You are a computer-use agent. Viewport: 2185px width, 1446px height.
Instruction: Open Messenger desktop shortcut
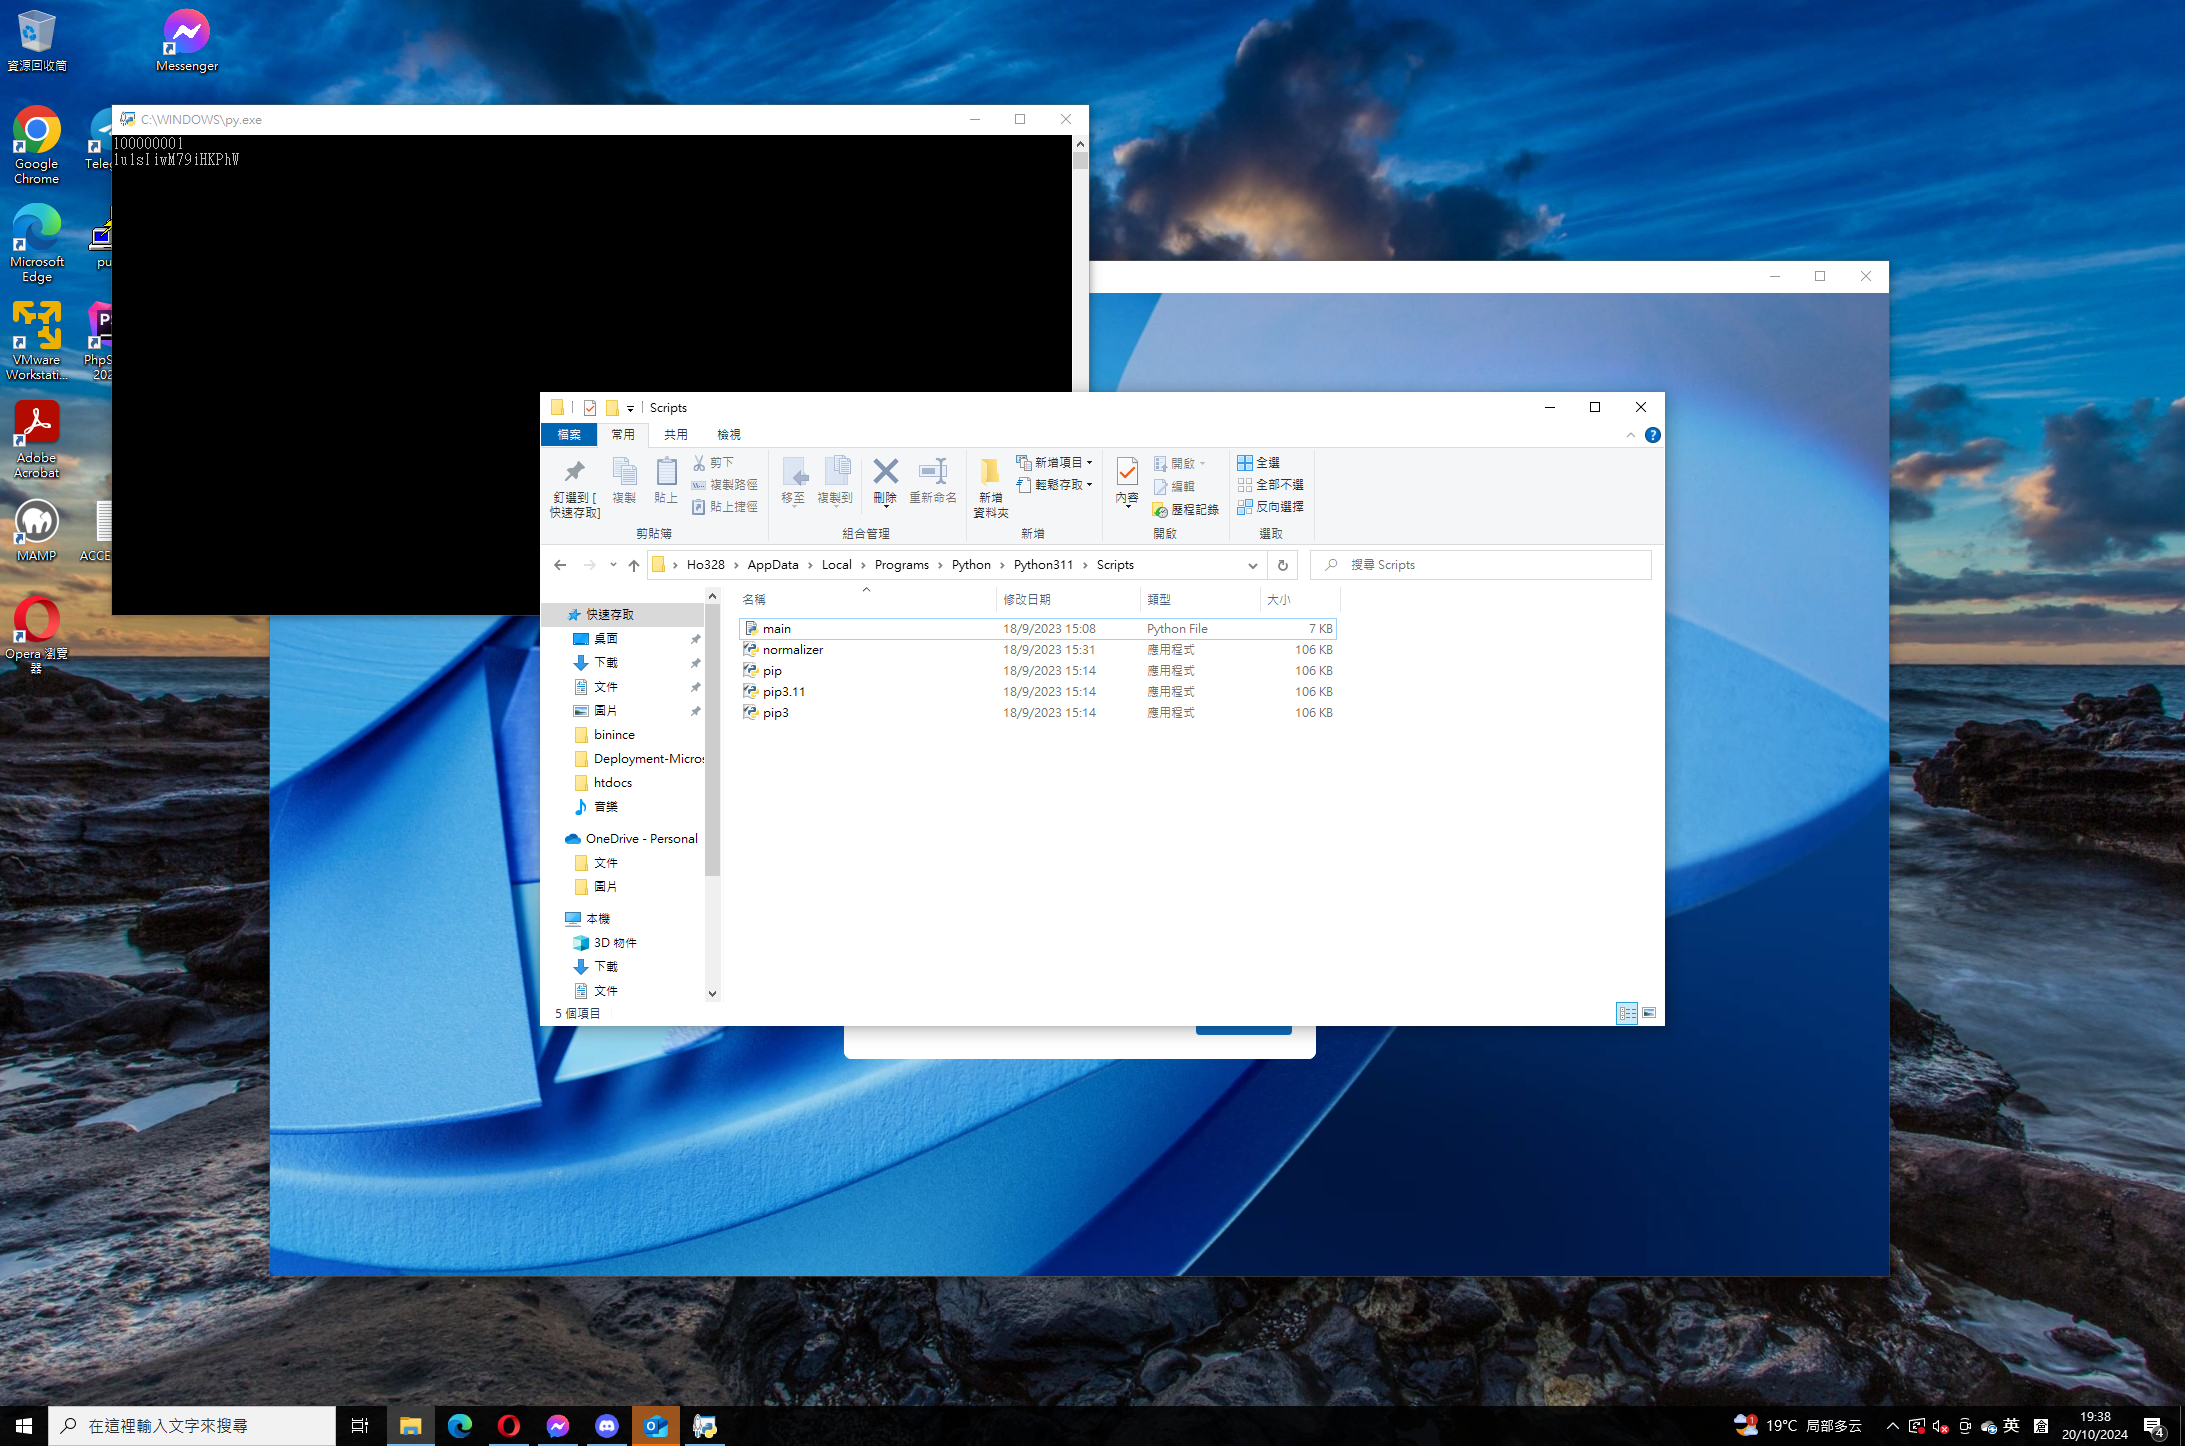187,40
